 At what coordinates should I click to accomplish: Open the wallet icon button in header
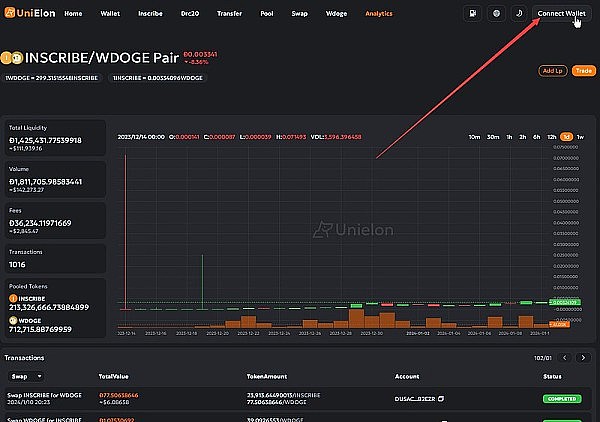coord(472,14)
